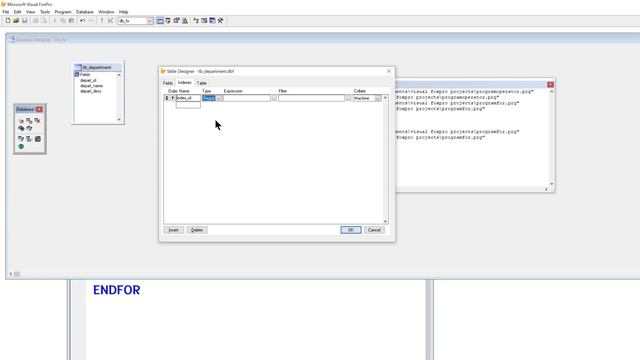This screenshot has width=640, height=360.
Task: Toggle the Command Window toolbar icon
Action: (x=160, y=20)
